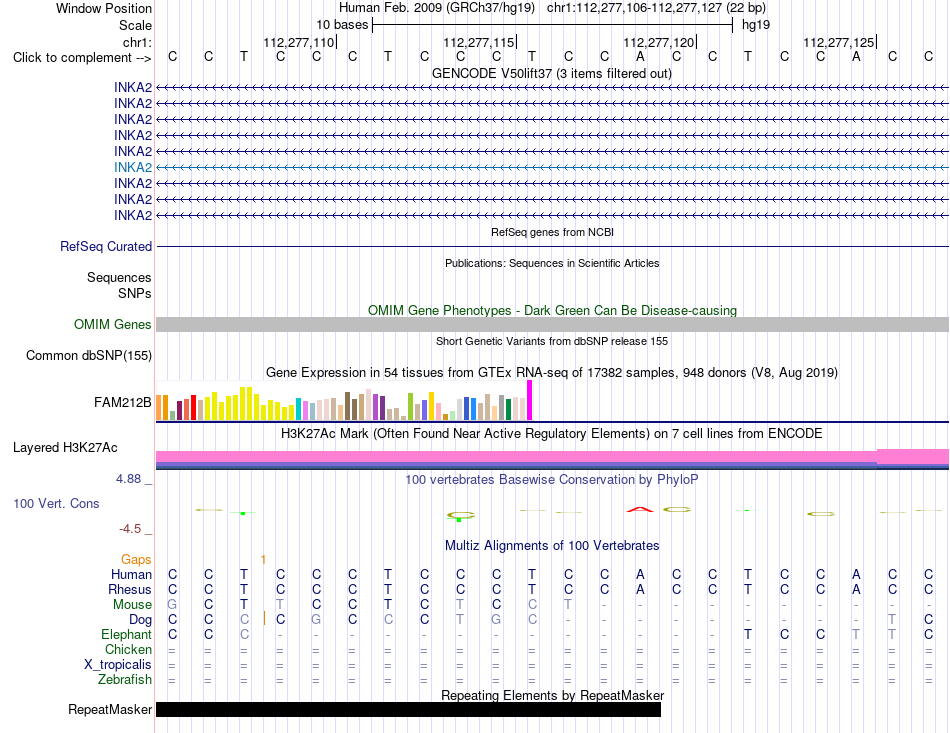
Task: Click the FAM212B expression label
Action: click(x=123, y=402)
